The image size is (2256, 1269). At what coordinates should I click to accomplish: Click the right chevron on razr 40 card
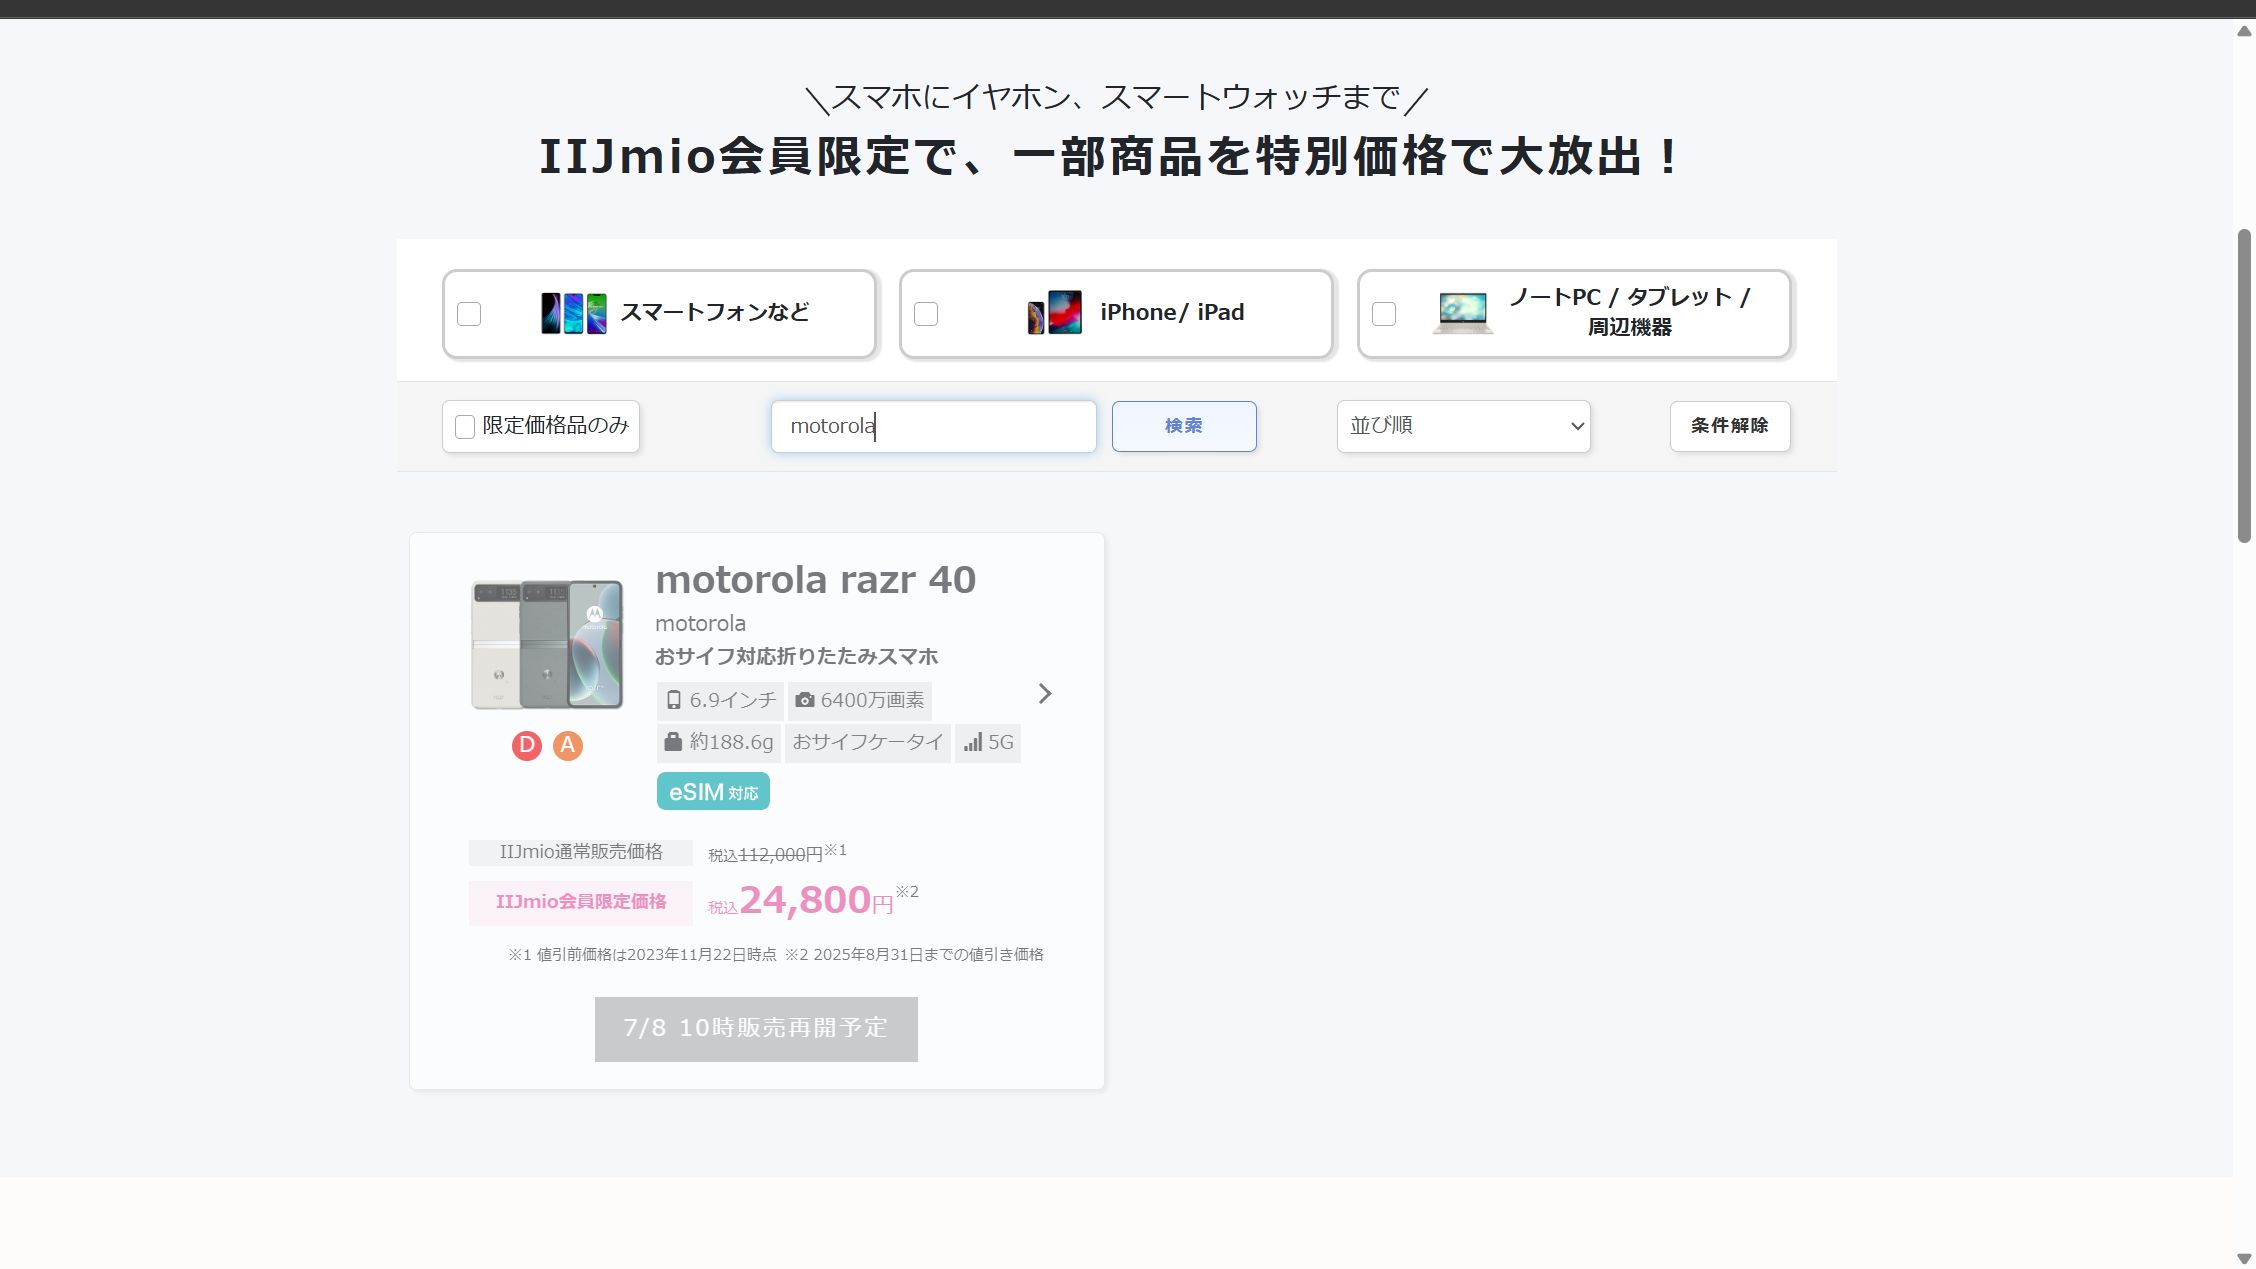[x=1045, y=694]
